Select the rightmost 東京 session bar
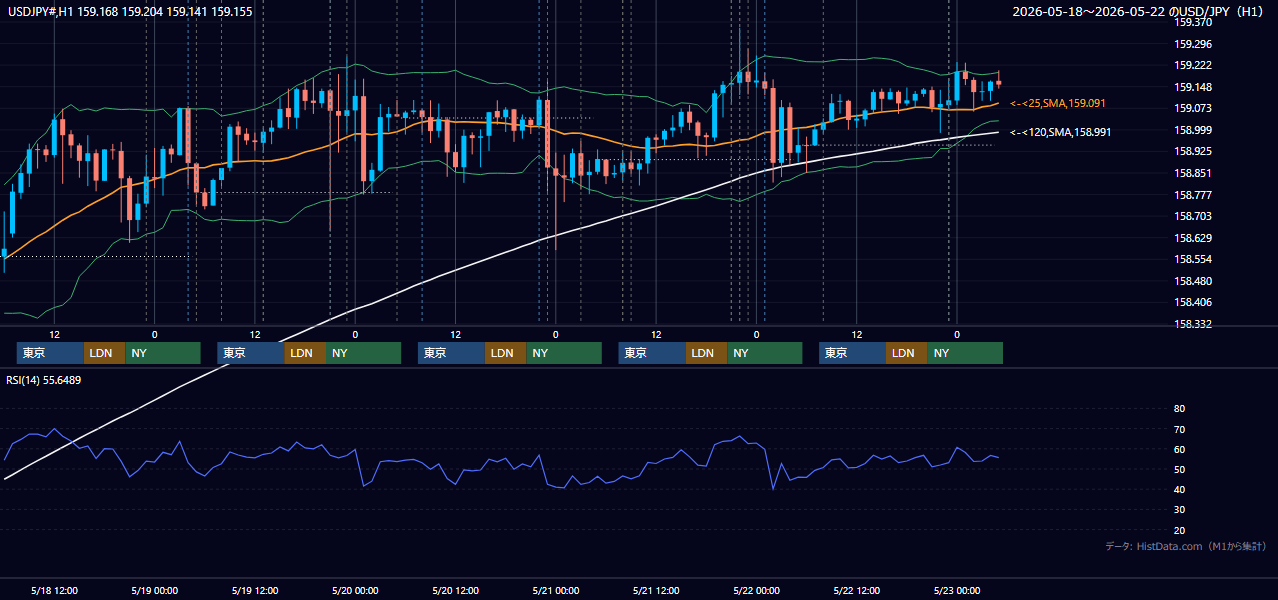The image size is (1278, 600). [x=852, y=353]
